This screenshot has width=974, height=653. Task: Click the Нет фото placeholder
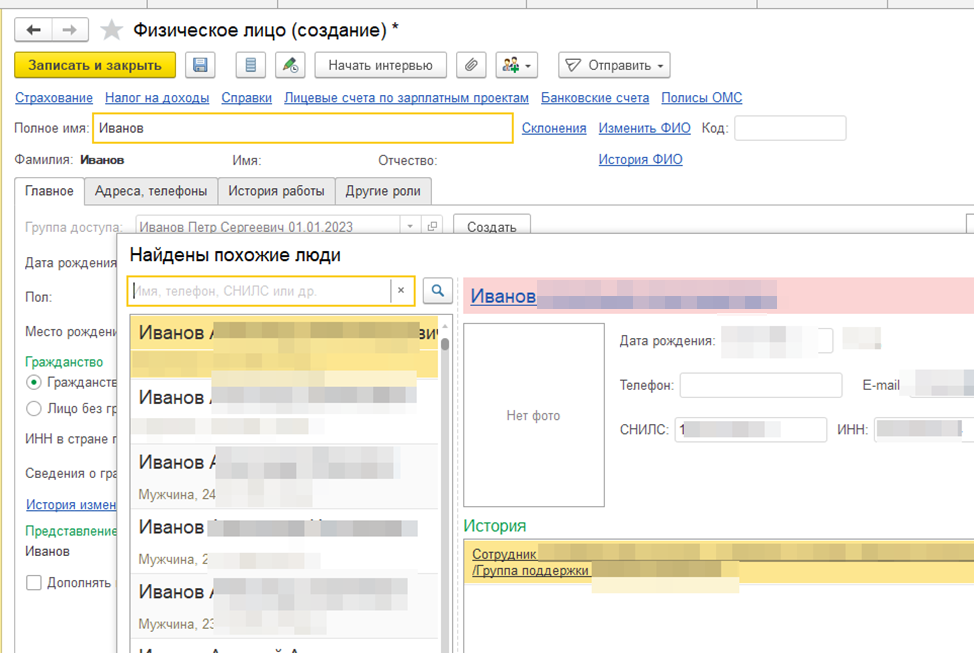click(x=534, y=415)
